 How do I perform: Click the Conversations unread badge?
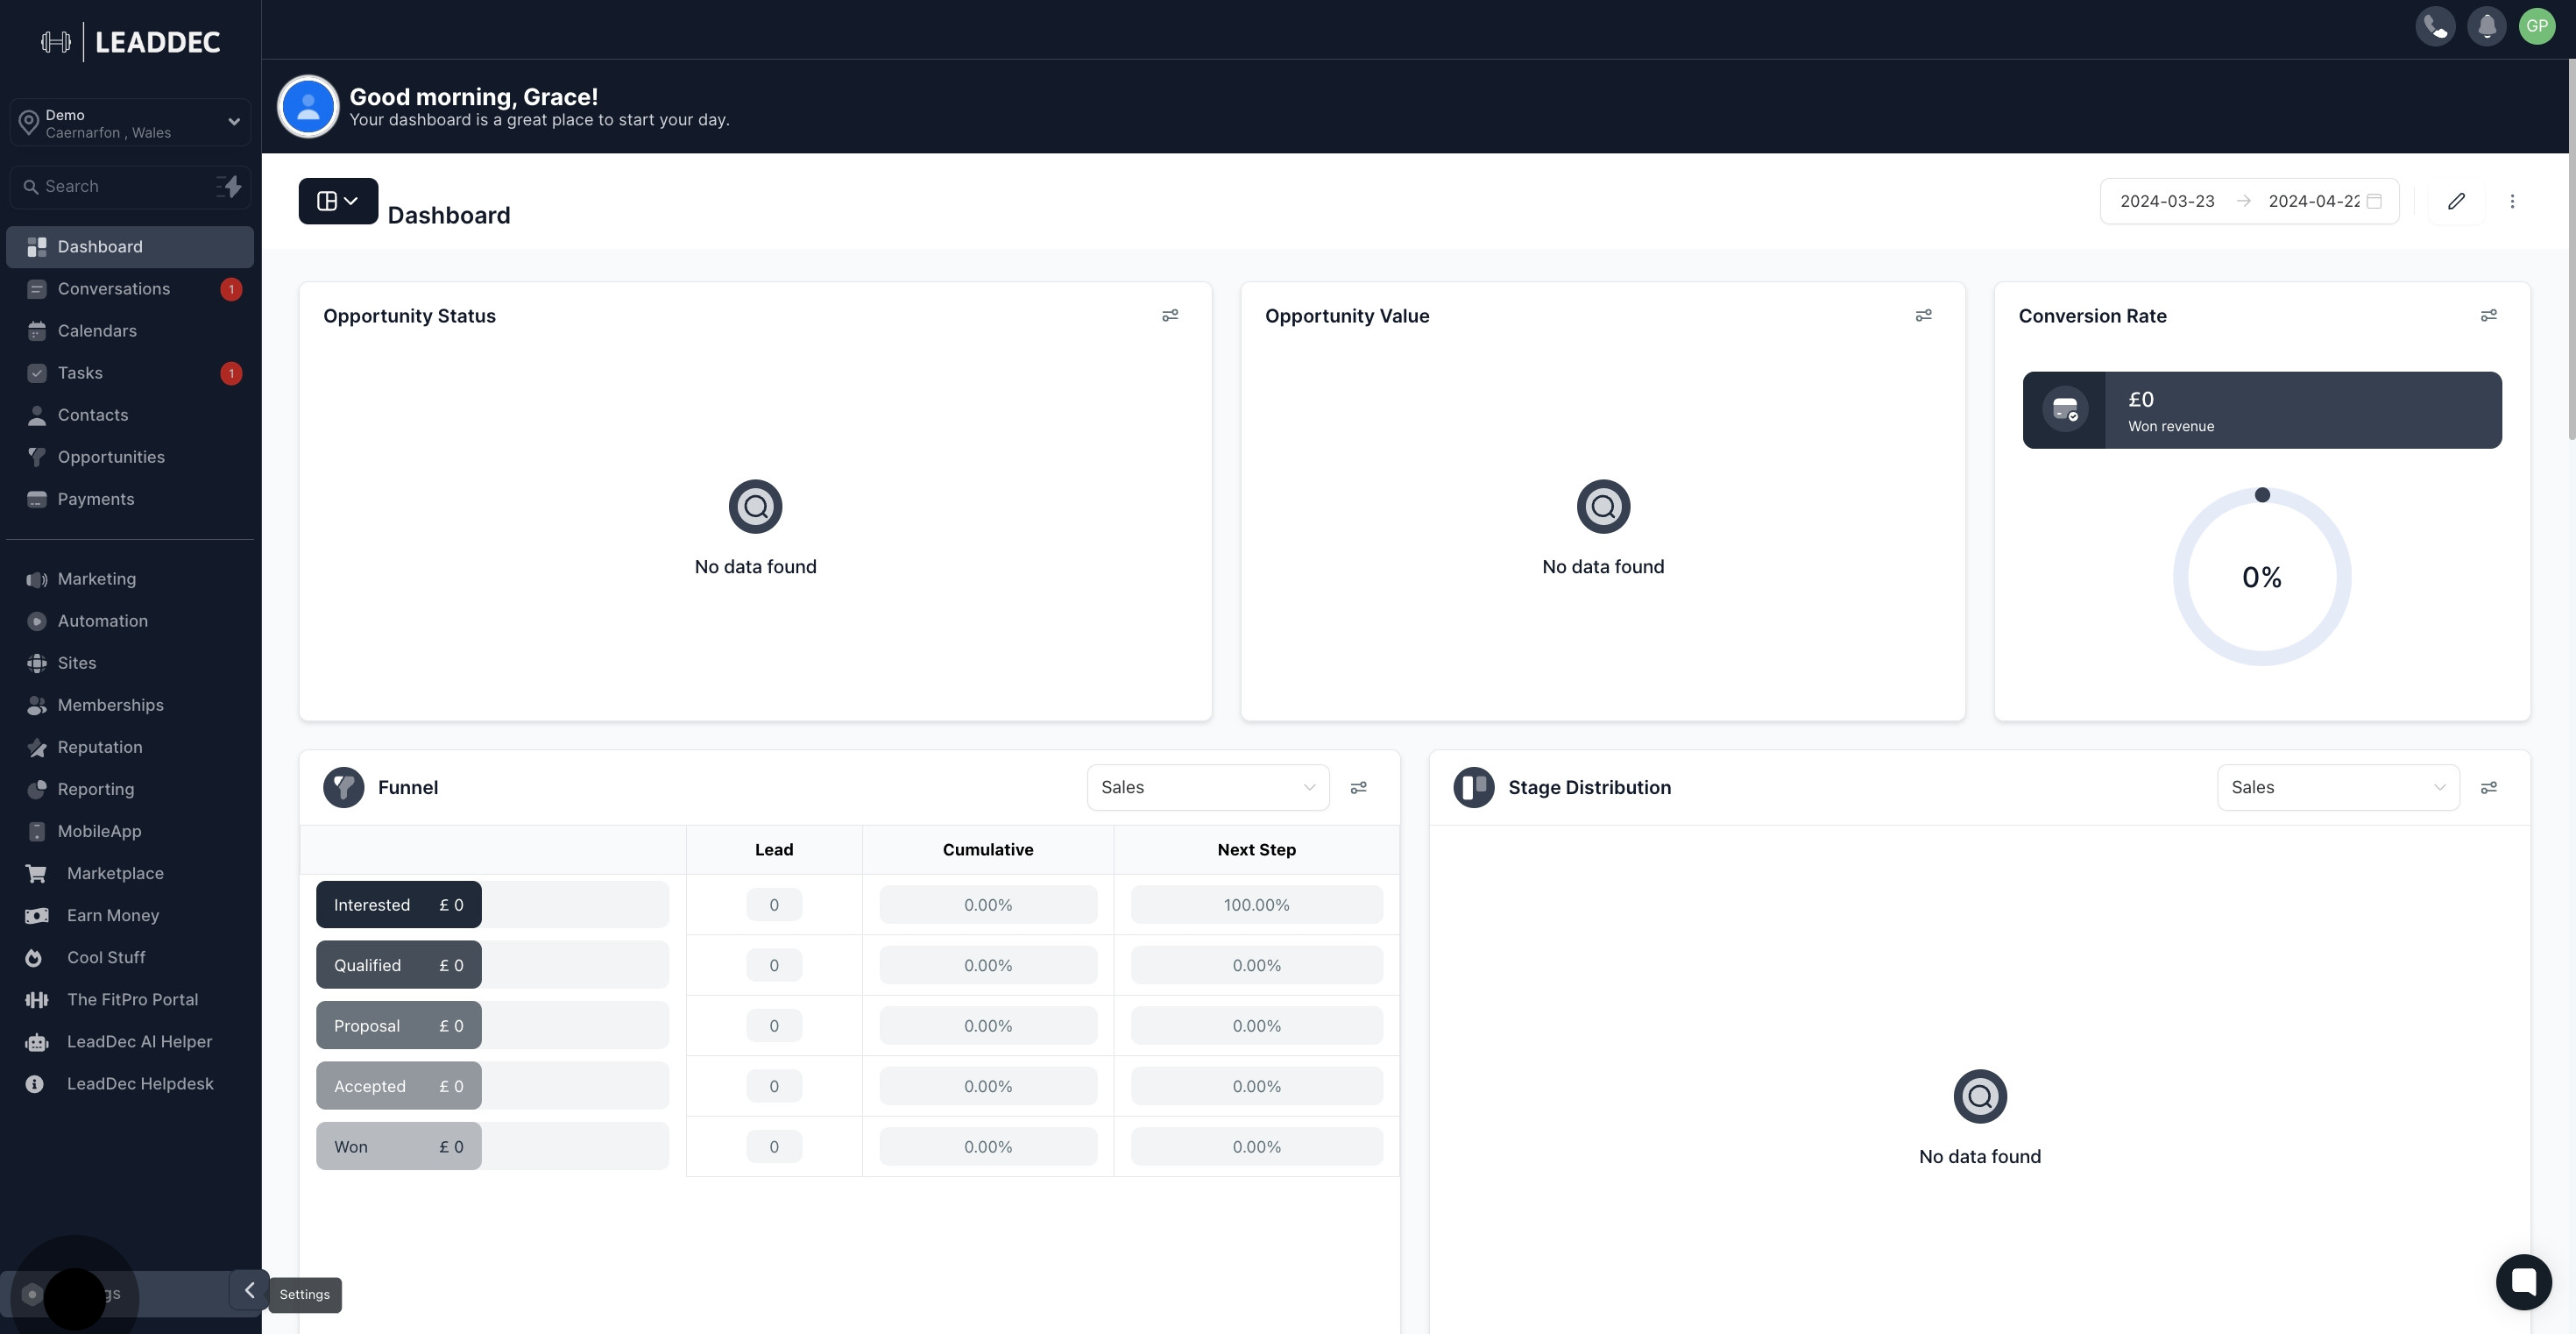tap(231, 289)
